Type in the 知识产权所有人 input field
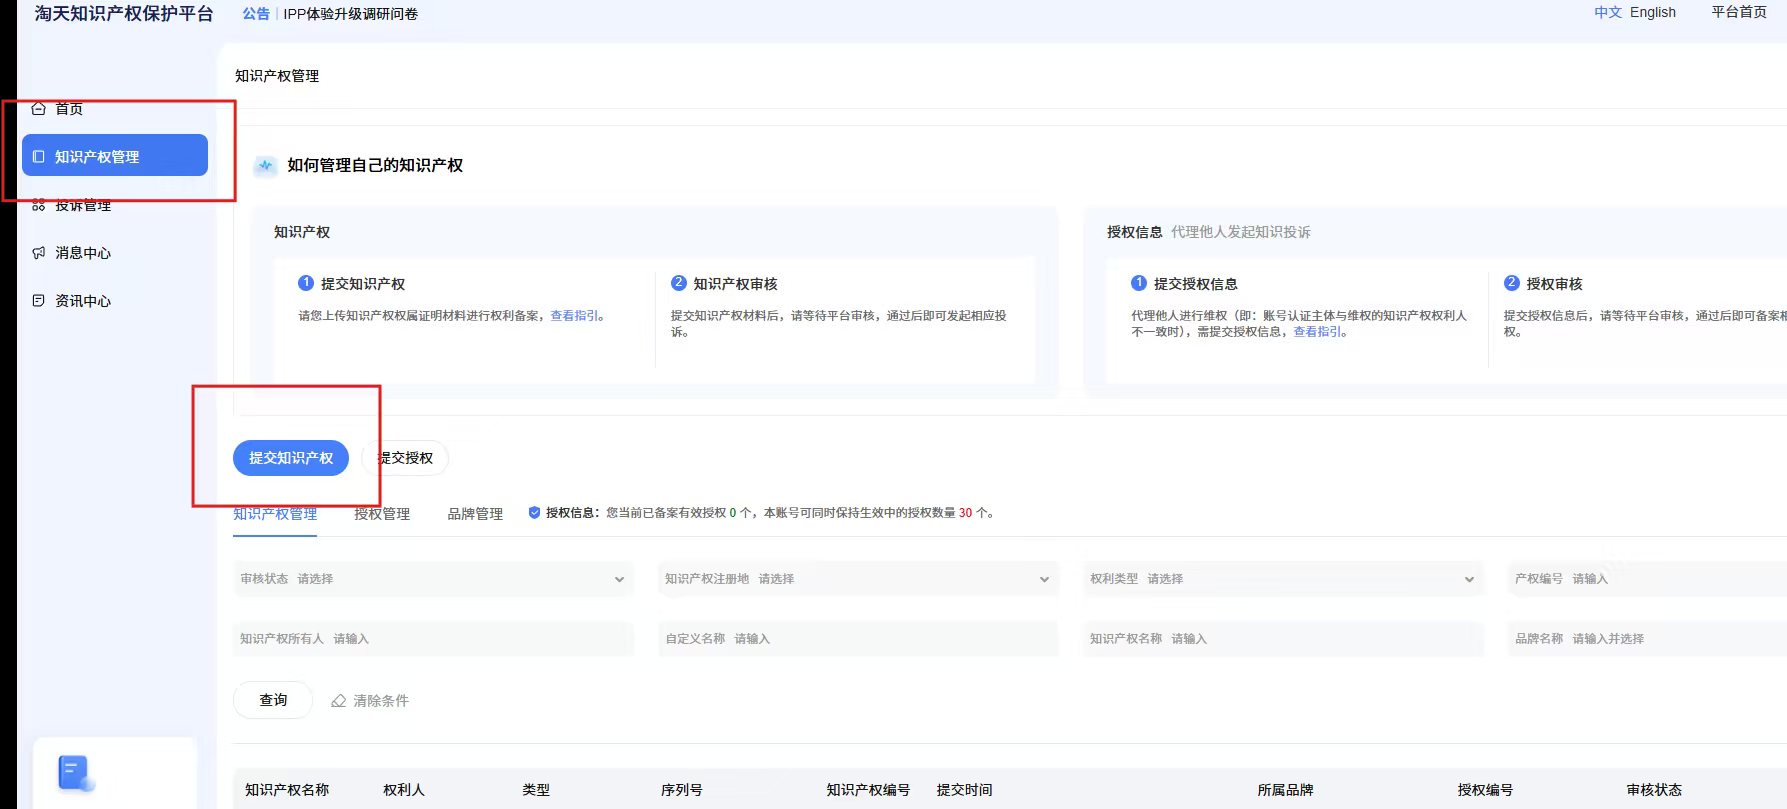The image size is (1787, 809). [480, 639]
